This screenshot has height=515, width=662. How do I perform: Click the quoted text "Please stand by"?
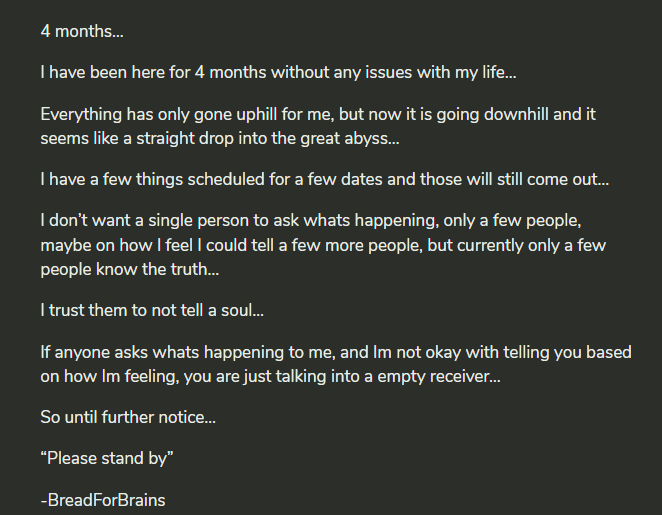110,459
